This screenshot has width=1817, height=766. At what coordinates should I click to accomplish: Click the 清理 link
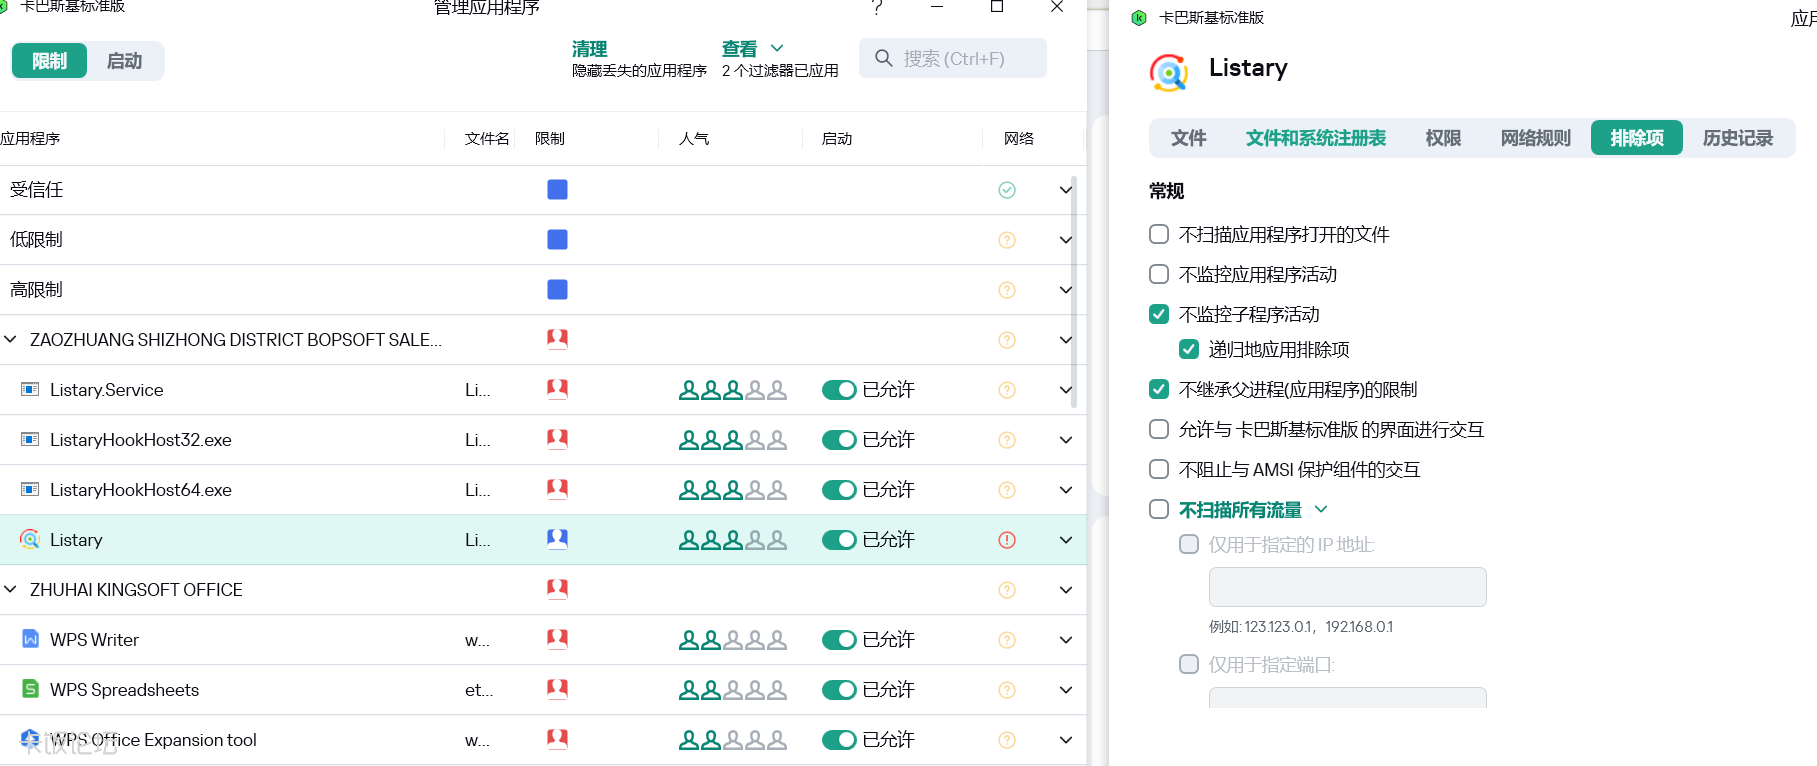pos(589,48)
